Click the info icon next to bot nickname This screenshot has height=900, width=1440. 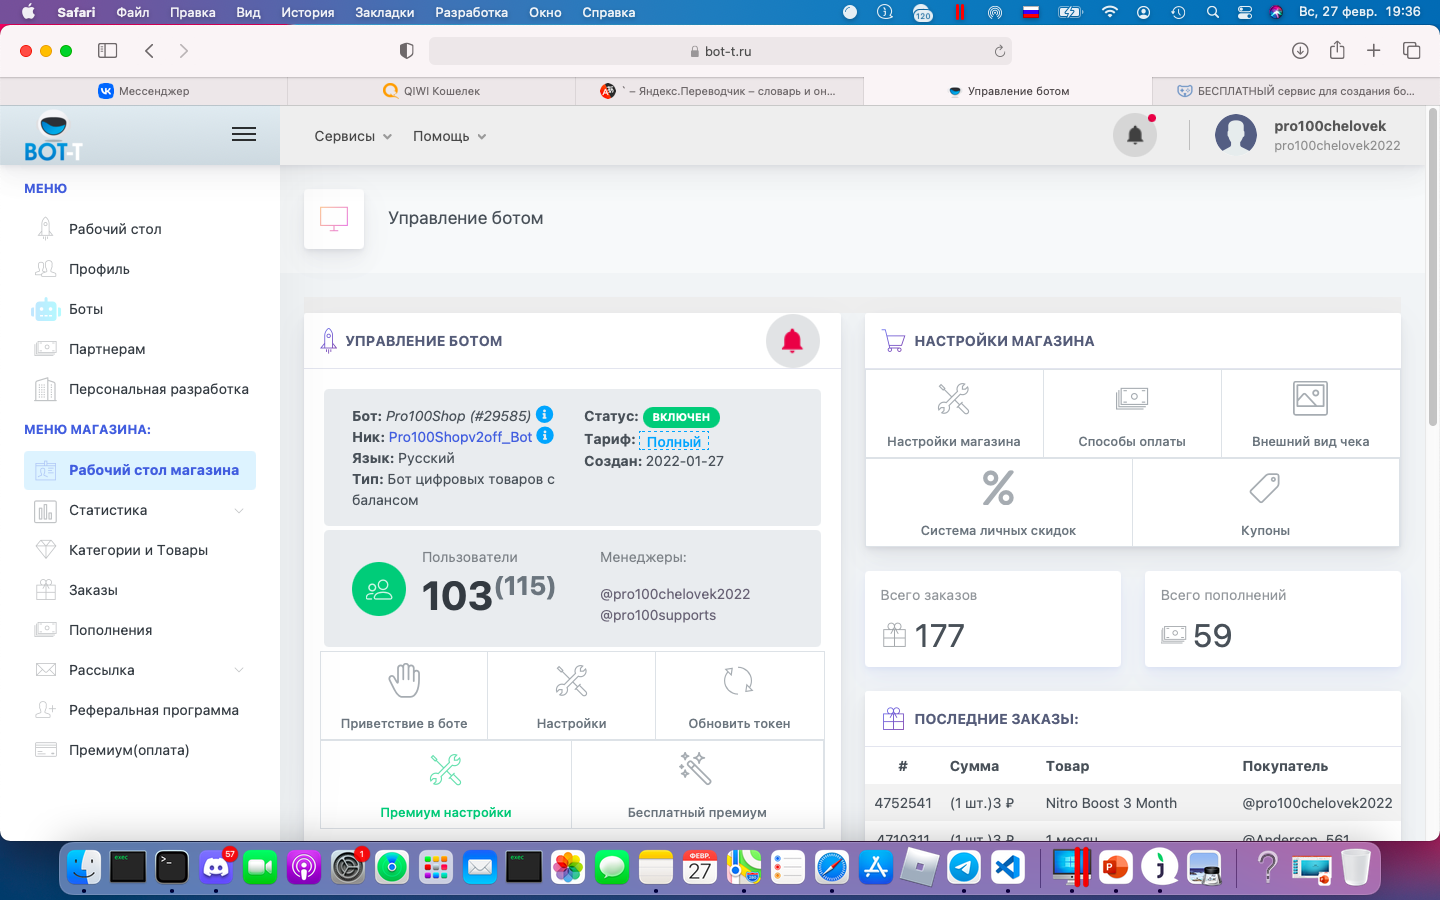[x=545, y=435]
